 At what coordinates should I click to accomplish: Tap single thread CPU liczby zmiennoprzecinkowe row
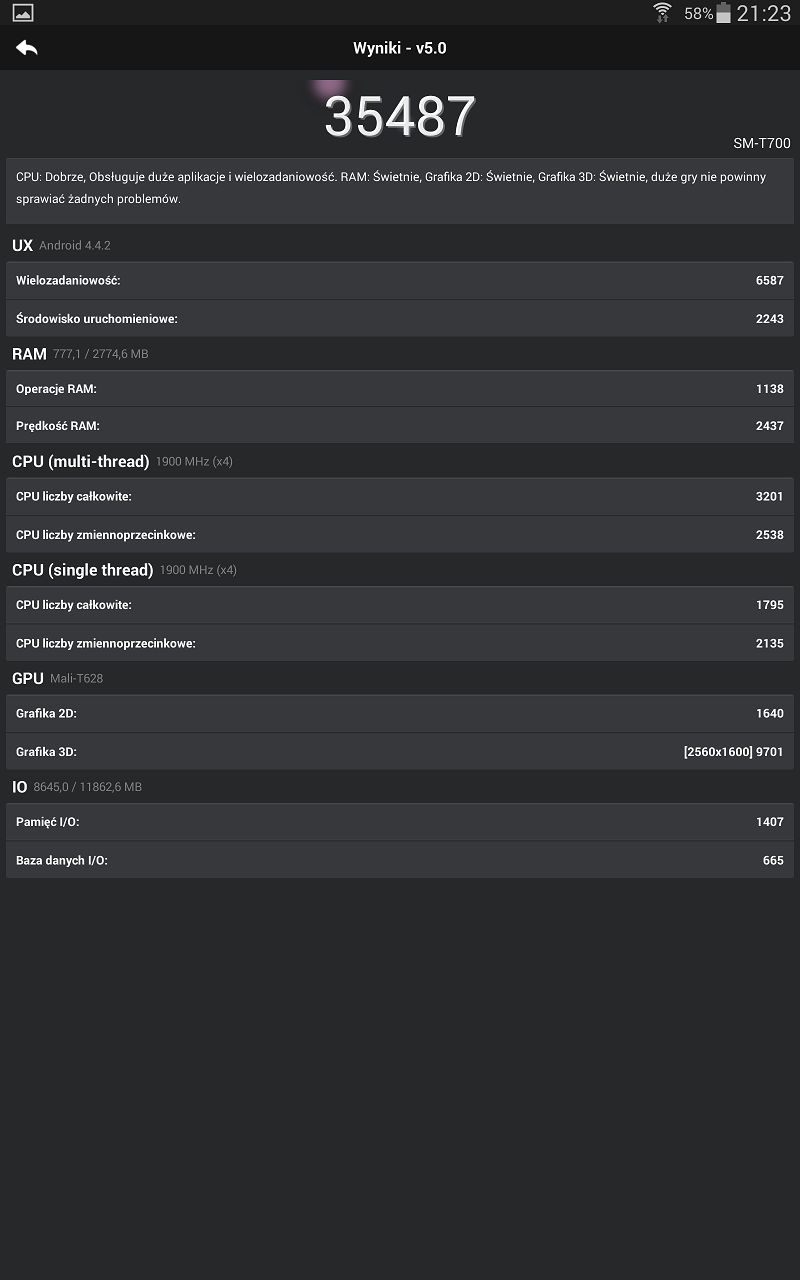coord(400,643)
